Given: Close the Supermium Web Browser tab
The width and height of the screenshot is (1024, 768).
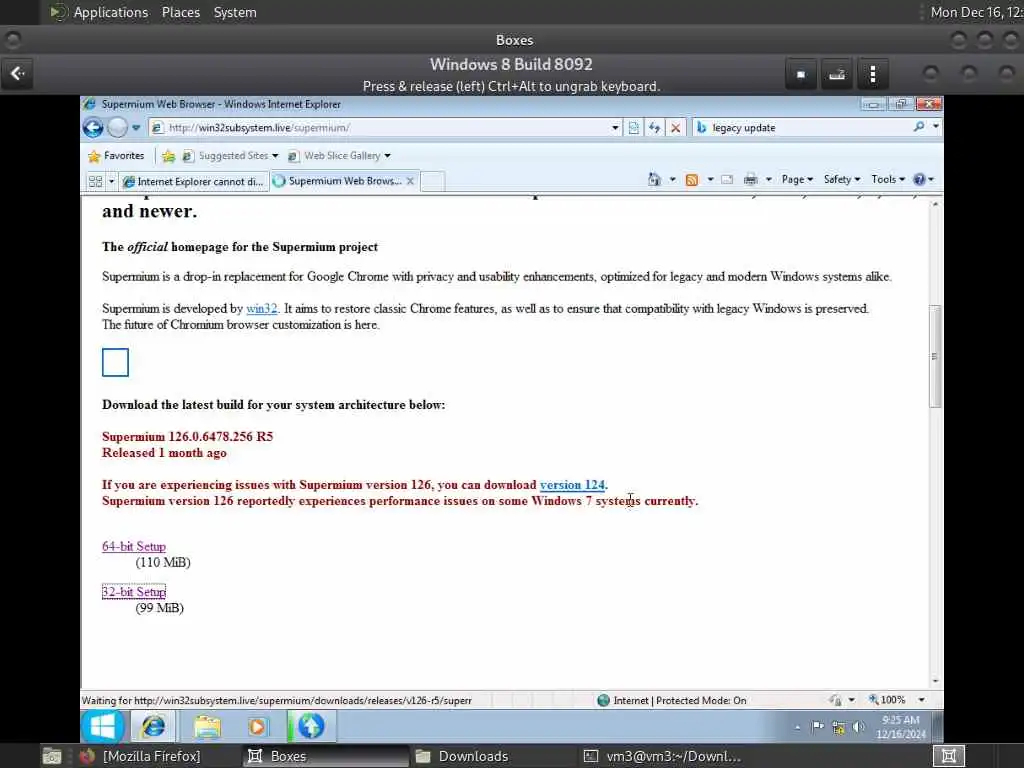Looking at the screenshot, I should [x=410, y=181].
